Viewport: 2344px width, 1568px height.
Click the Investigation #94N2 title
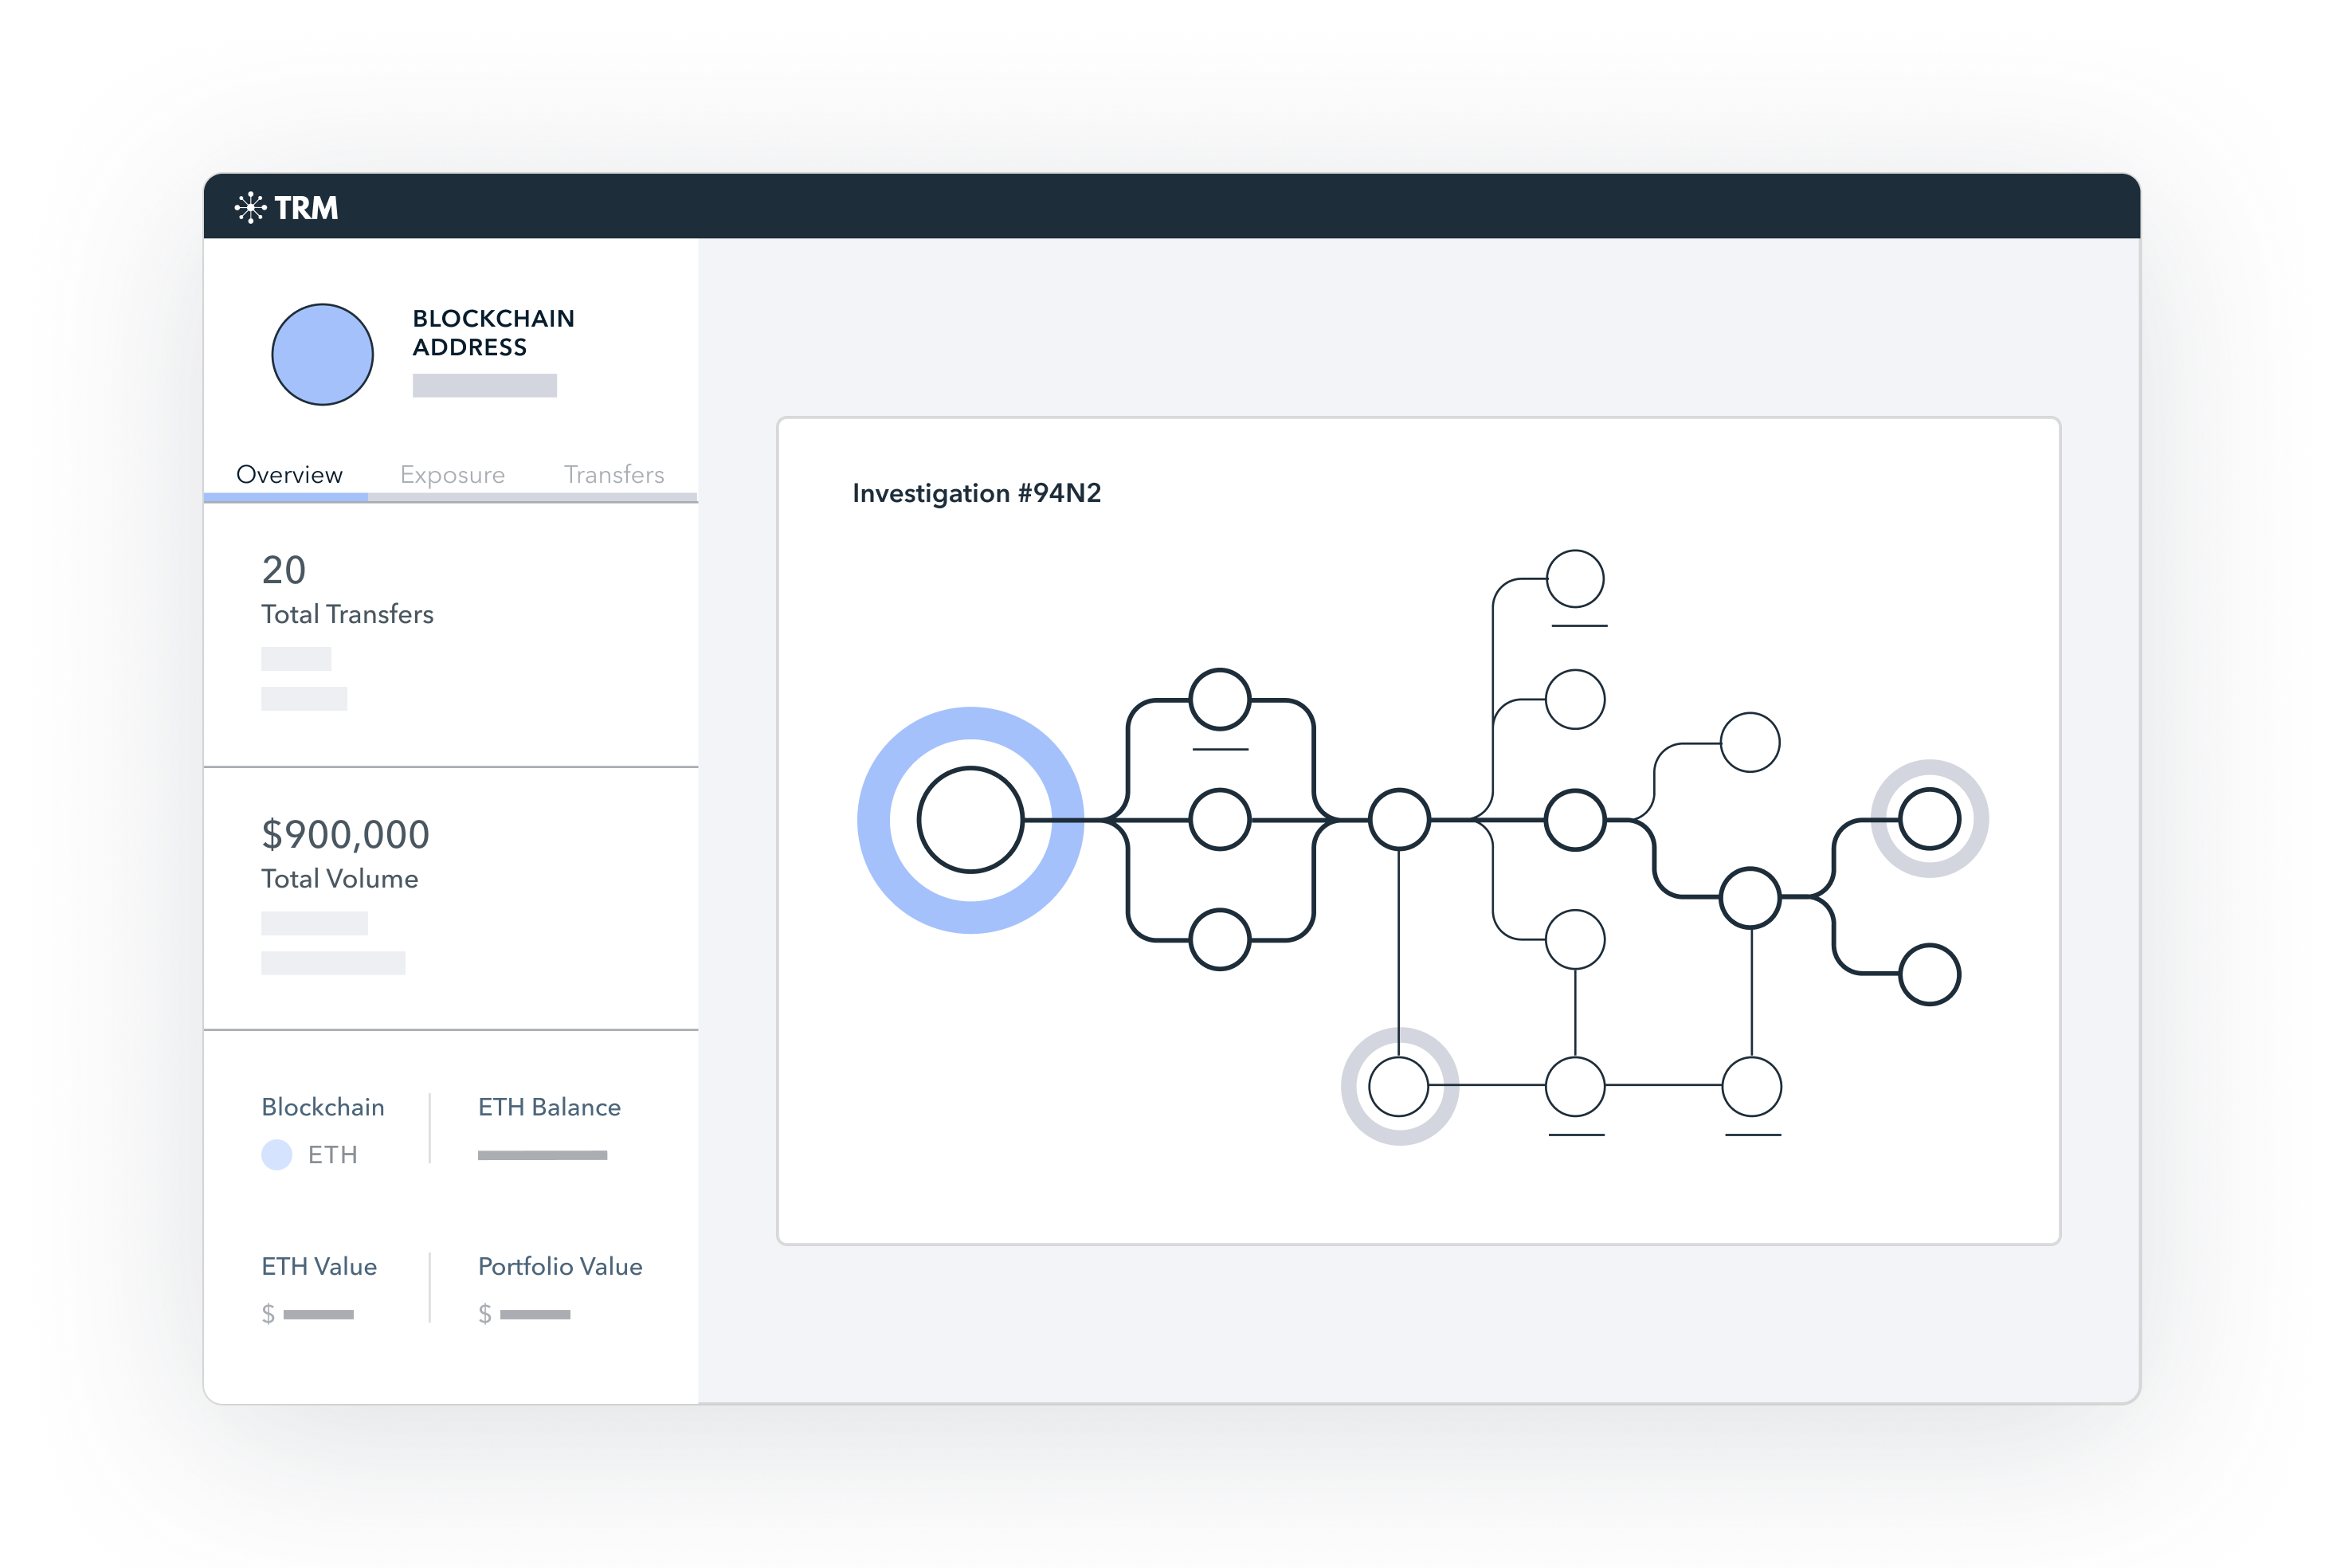point(976,493)
